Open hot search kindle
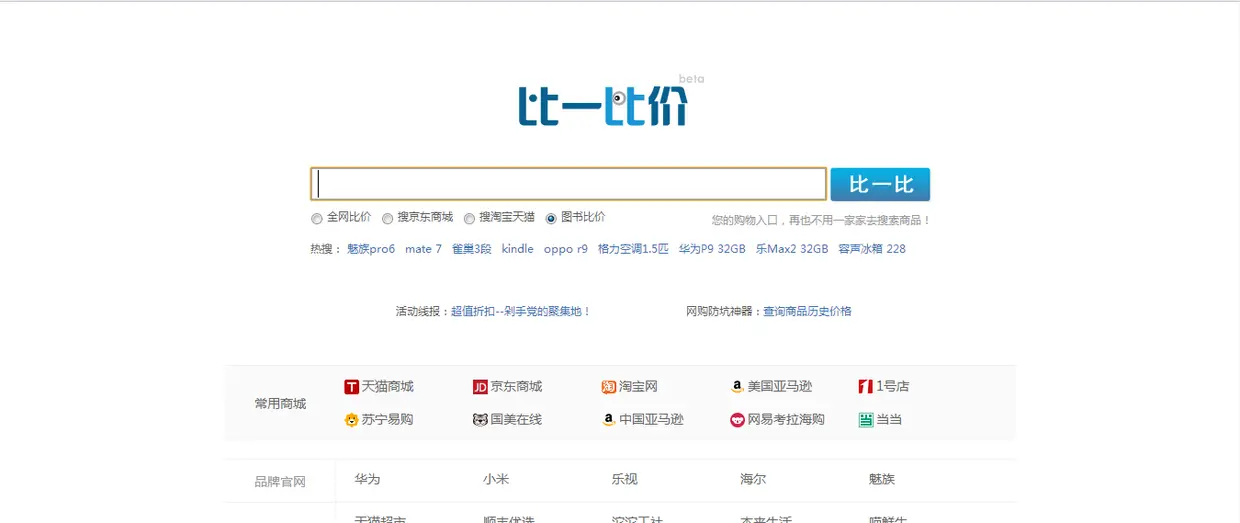 tap(518, 249)
